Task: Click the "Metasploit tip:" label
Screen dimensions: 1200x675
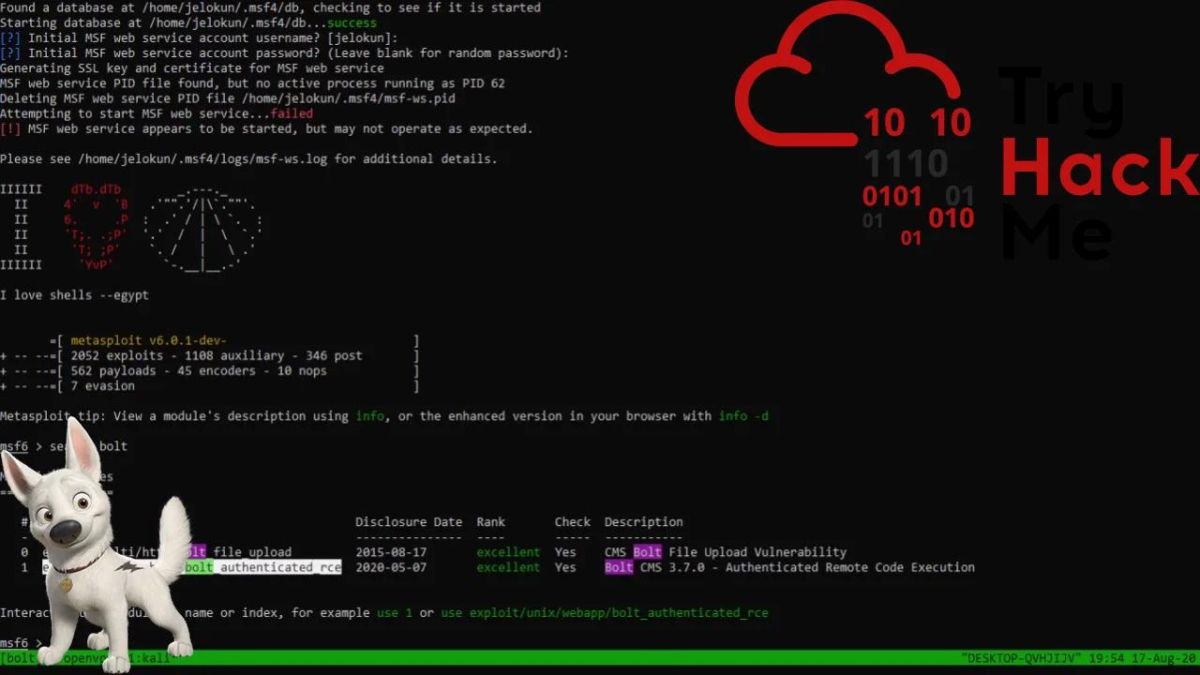Action: pos(53,416)
